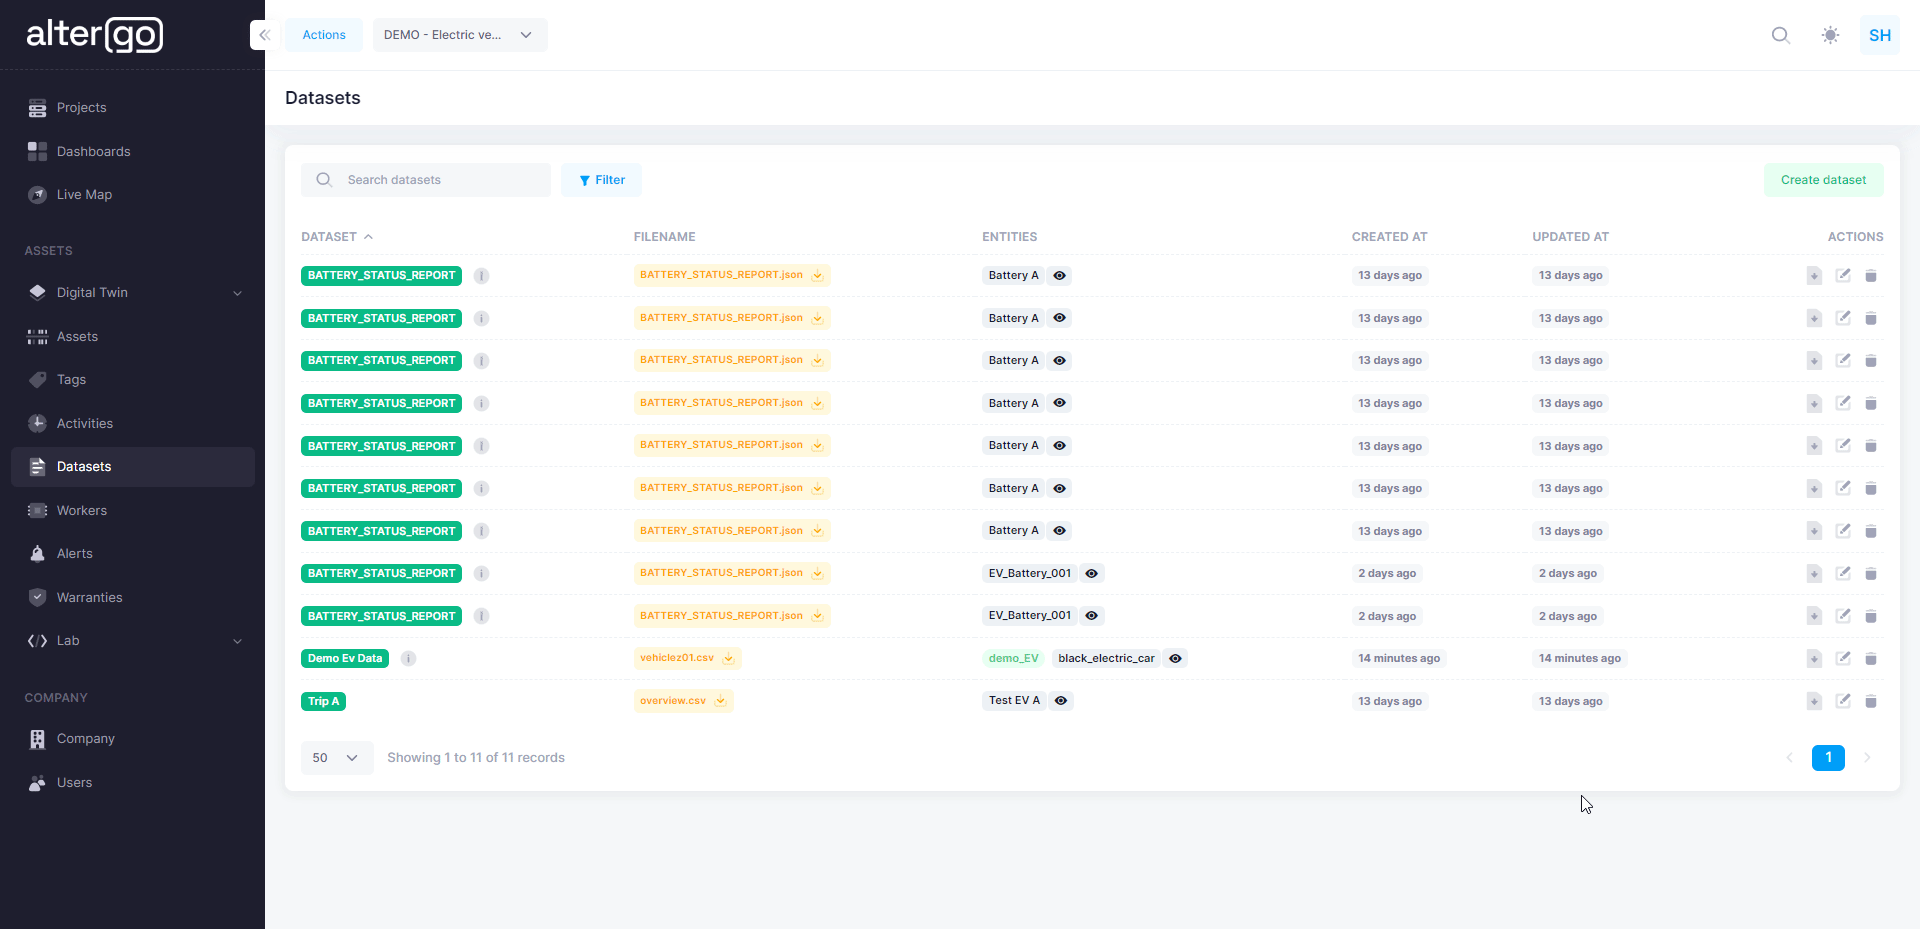Download the vehiclez01.csv file
Screen dimensions: 1920x929
[729, 658]
